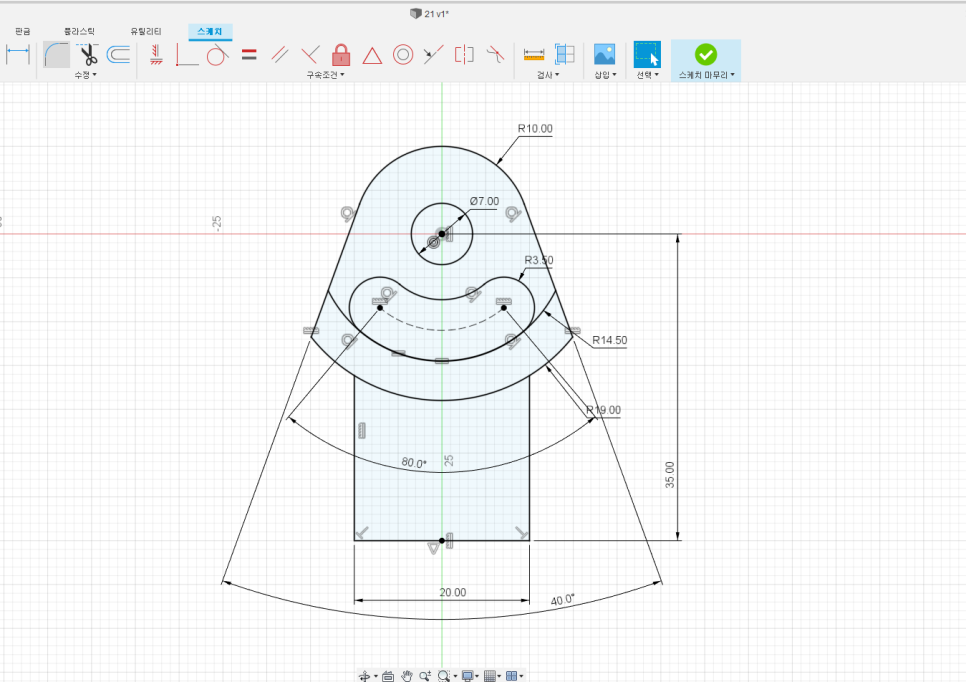Activate the Pan hand tool
The image size is (966, 682).
click(407, 676)
